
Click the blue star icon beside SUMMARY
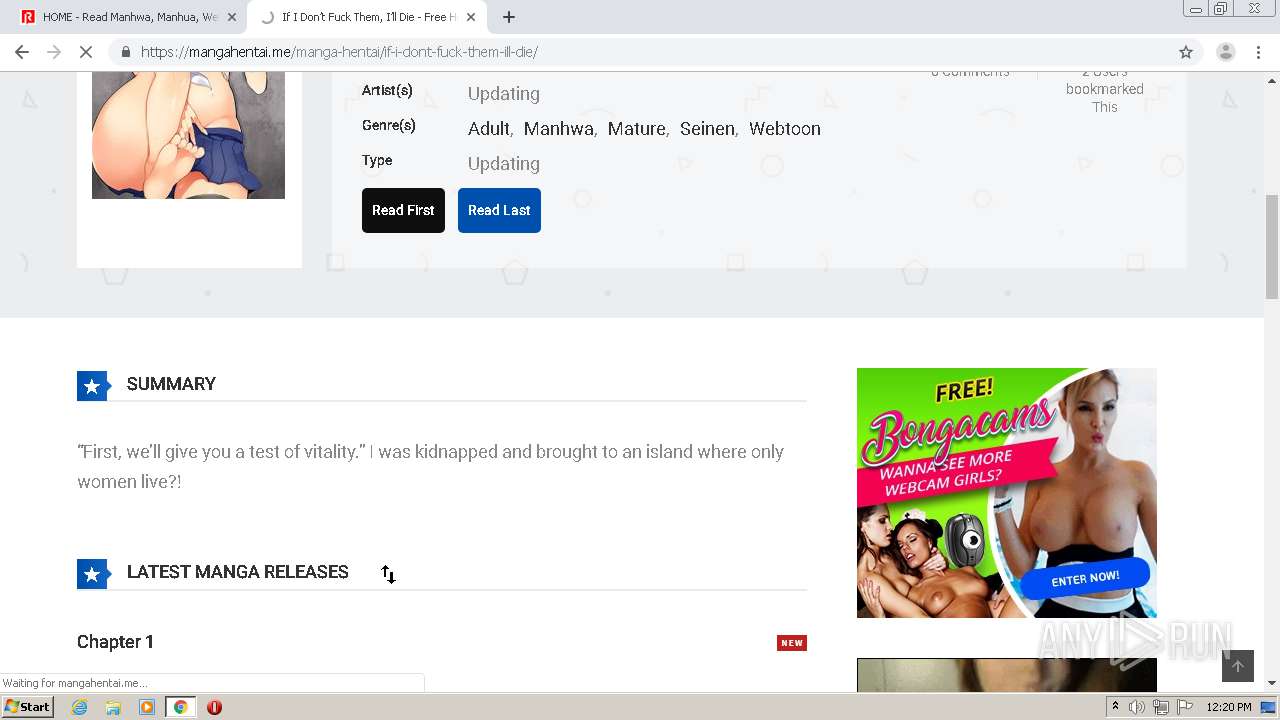click(x=92, y=386)
